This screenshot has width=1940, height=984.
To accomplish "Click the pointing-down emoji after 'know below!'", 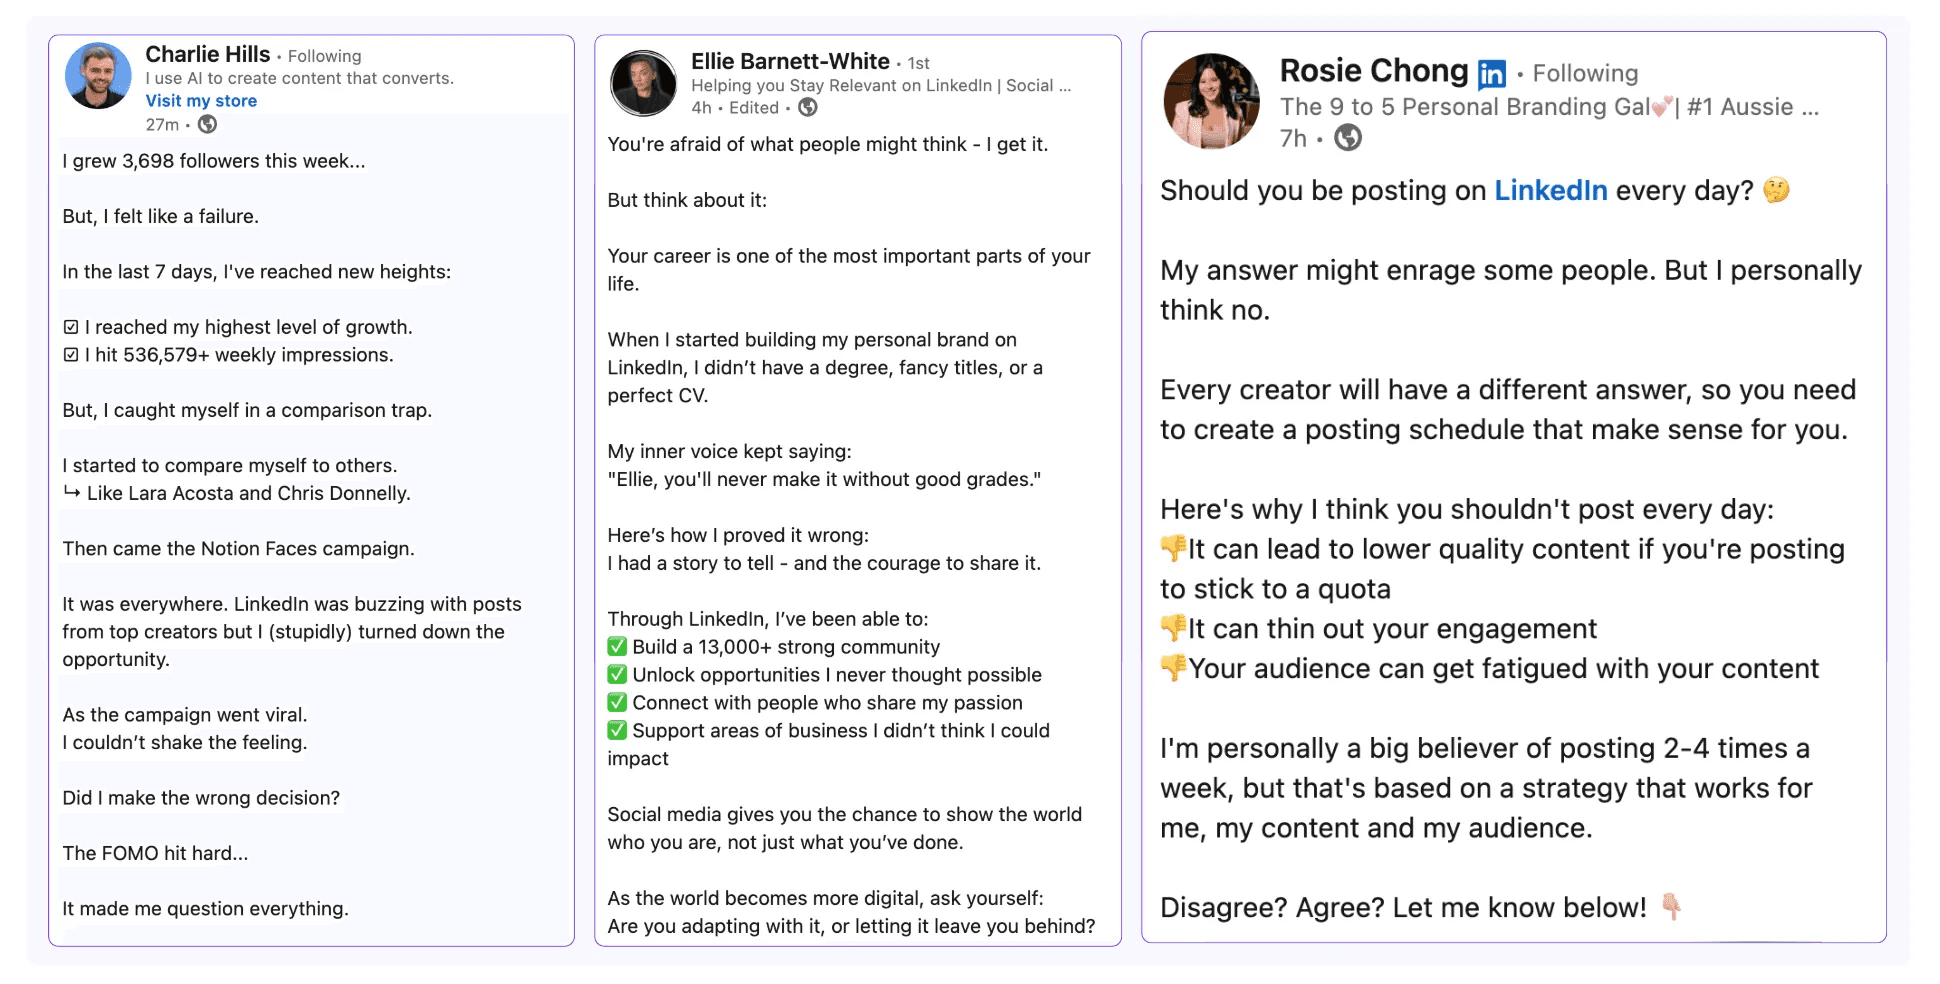I will [1670, 907].
